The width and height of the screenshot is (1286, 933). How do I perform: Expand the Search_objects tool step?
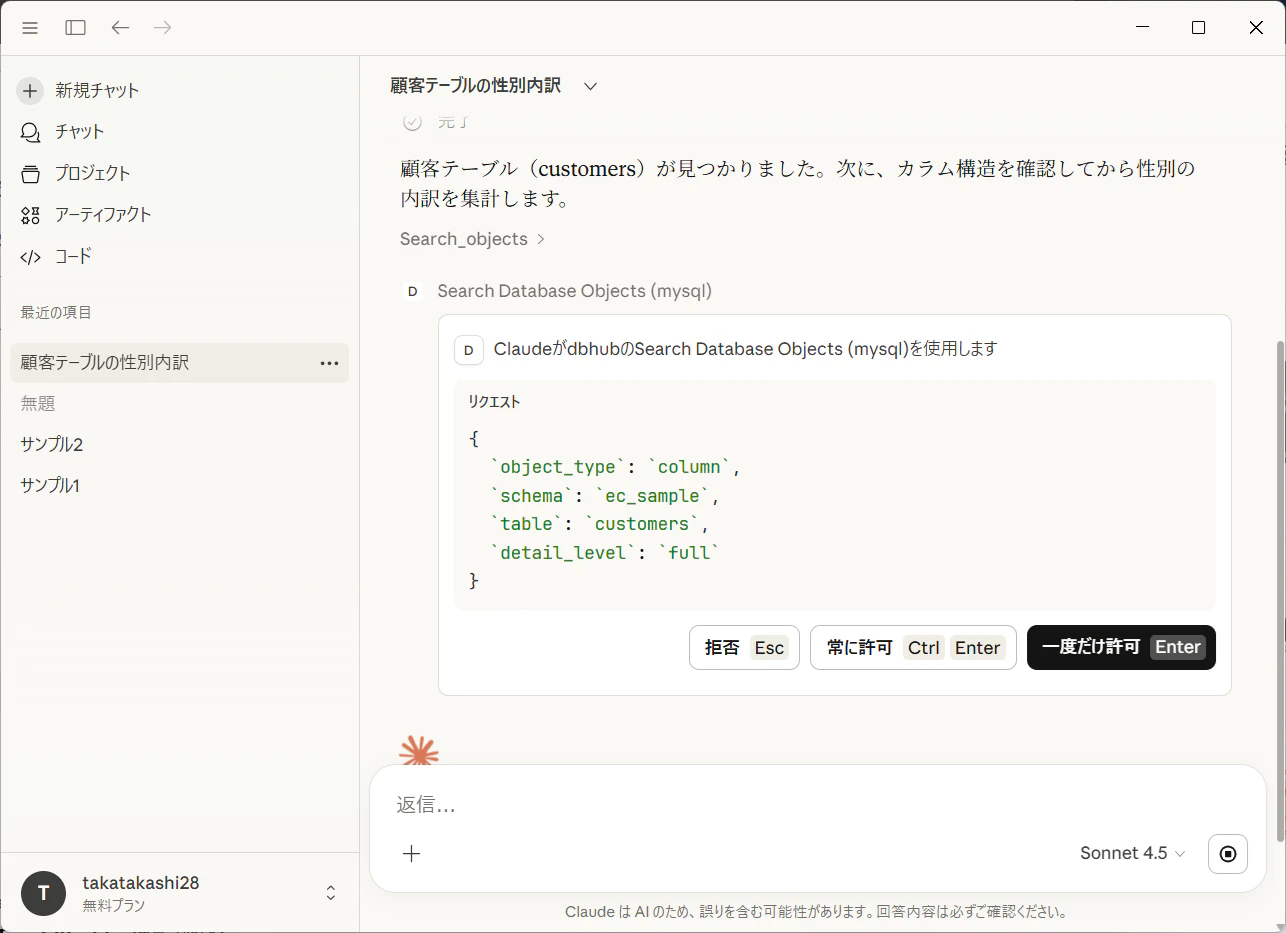point(473,239)
